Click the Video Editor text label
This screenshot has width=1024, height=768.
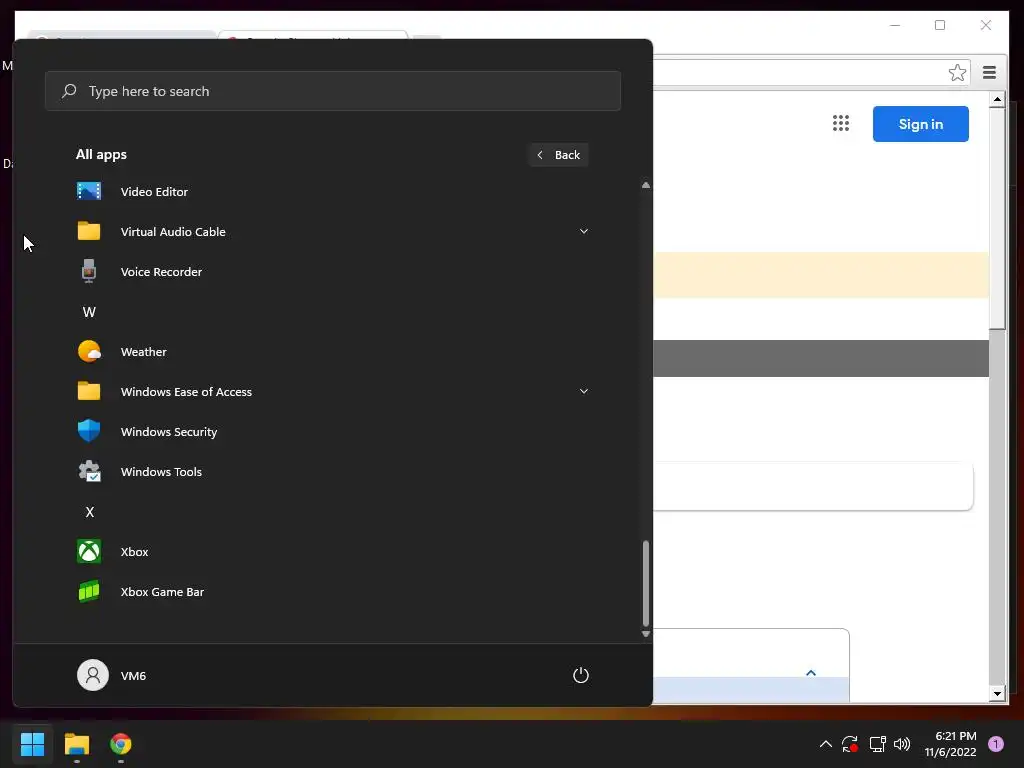point(154,191)
